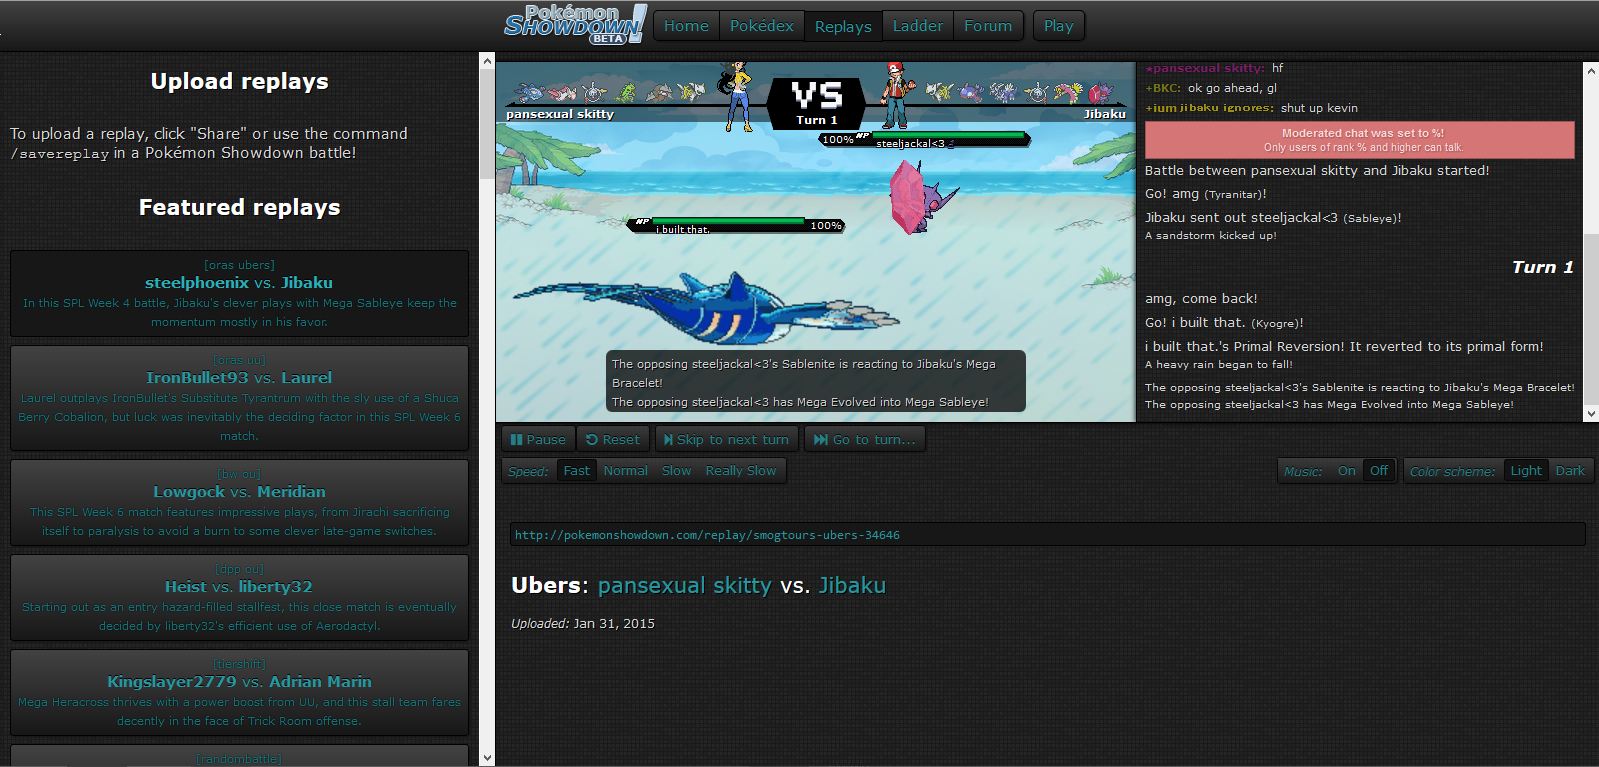This screenshot has height=767, width=1599.
Task: Click pansexual skitty player link in title
Action: click(x=684, y=585)
